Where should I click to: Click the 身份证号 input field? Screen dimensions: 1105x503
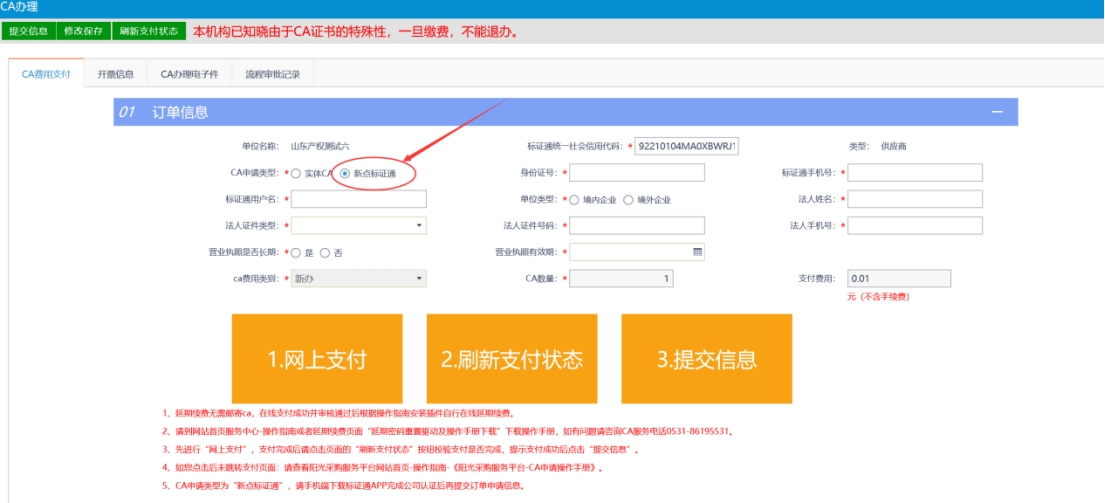tap(636, 173)
